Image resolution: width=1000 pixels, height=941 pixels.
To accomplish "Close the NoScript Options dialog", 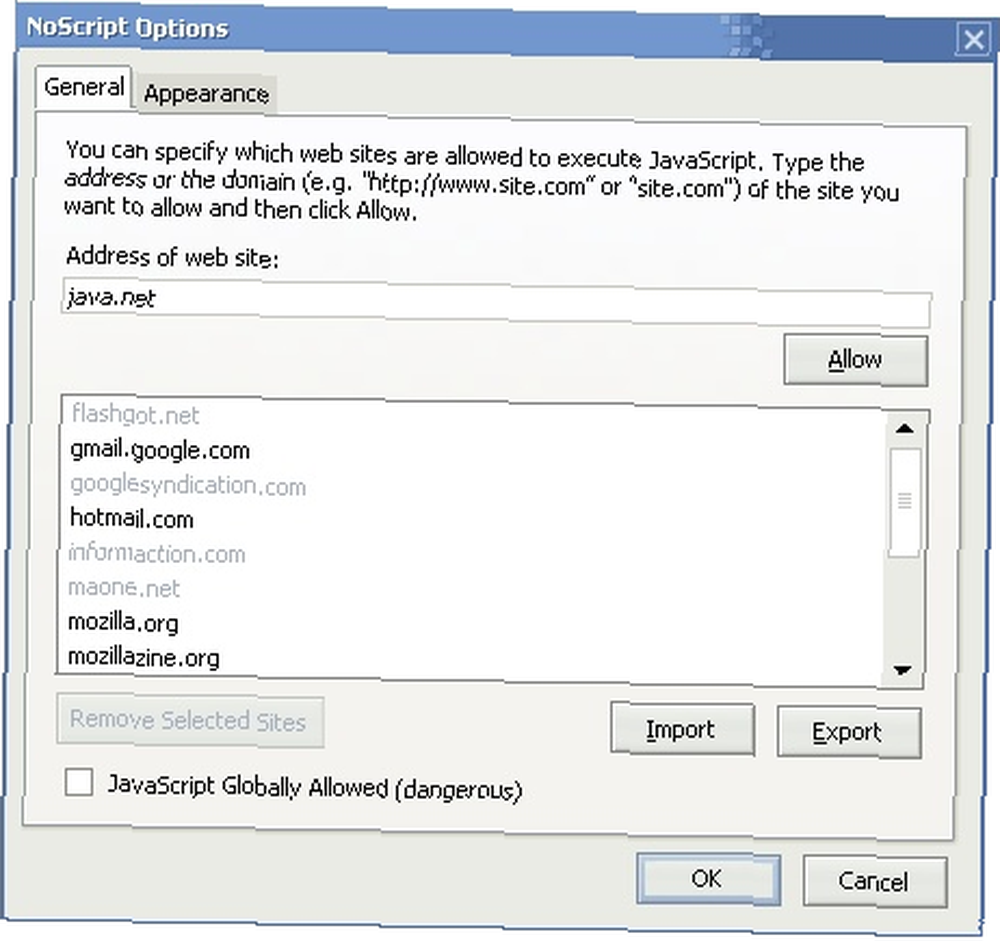I will tap(973, 40).
